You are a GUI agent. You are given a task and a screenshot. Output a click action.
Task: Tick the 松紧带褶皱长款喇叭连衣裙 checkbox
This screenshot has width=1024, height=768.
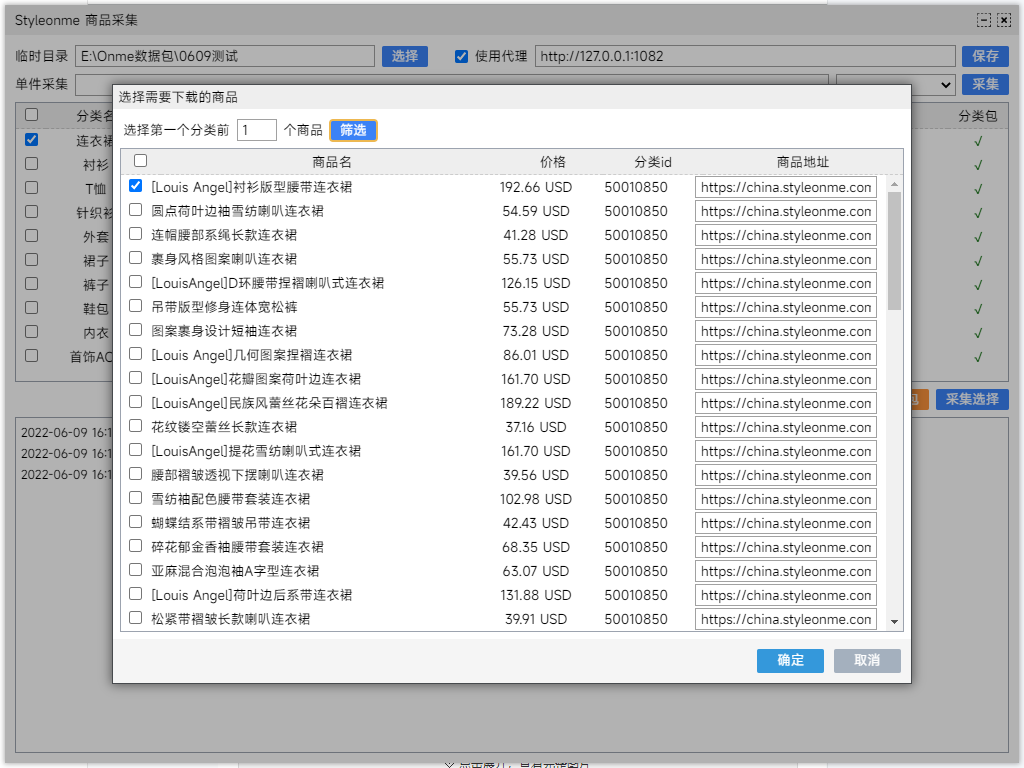click(x=136, y=618)
